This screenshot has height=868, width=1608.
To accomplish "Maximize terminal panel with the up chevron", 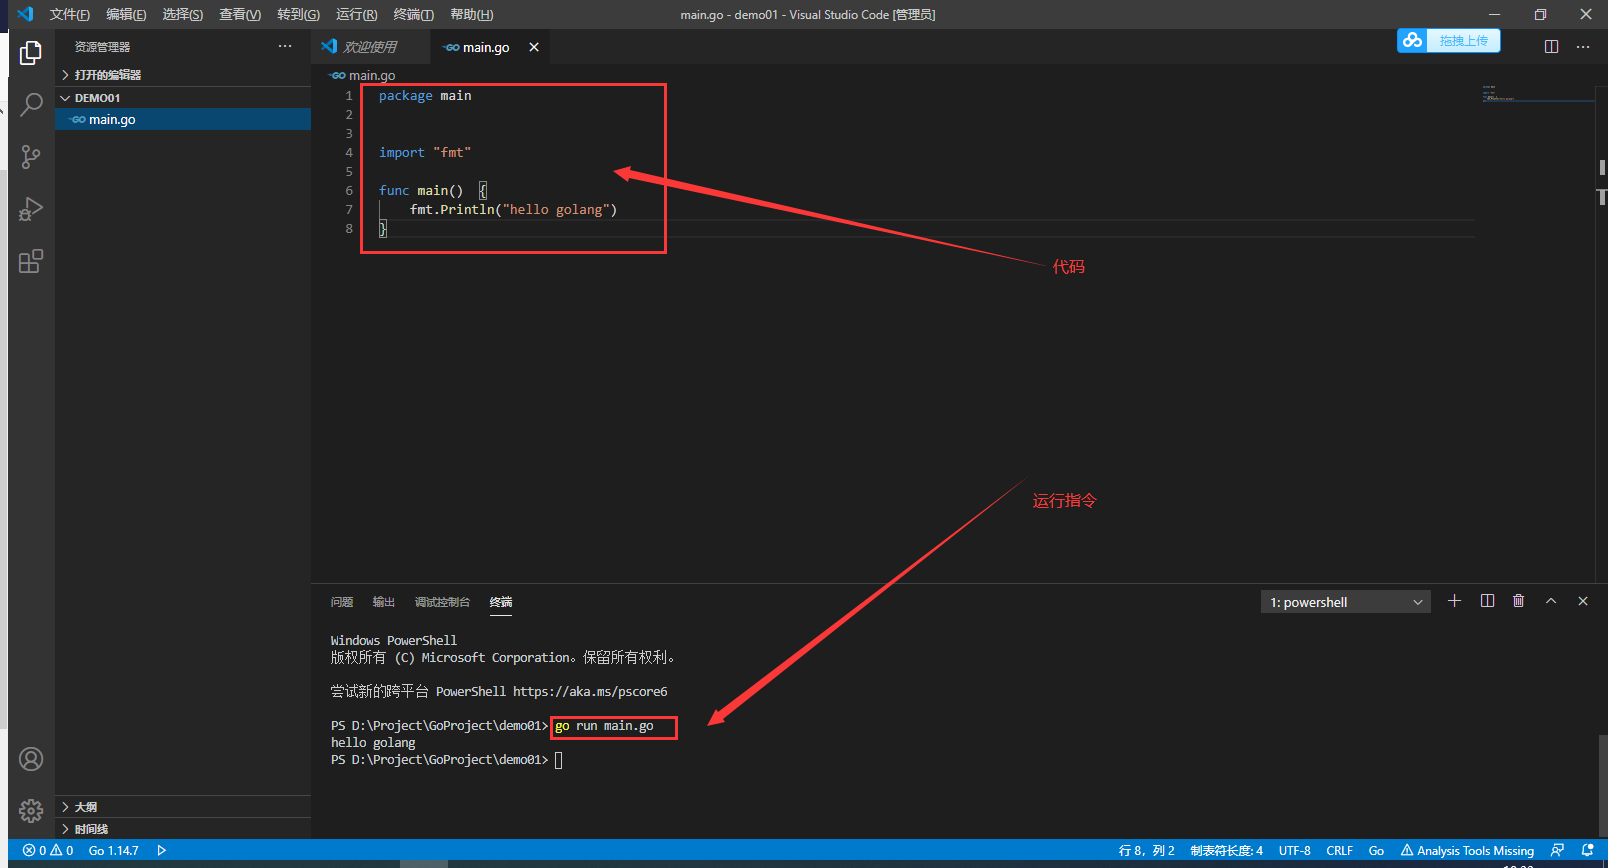I will [x=1550, y=601].
